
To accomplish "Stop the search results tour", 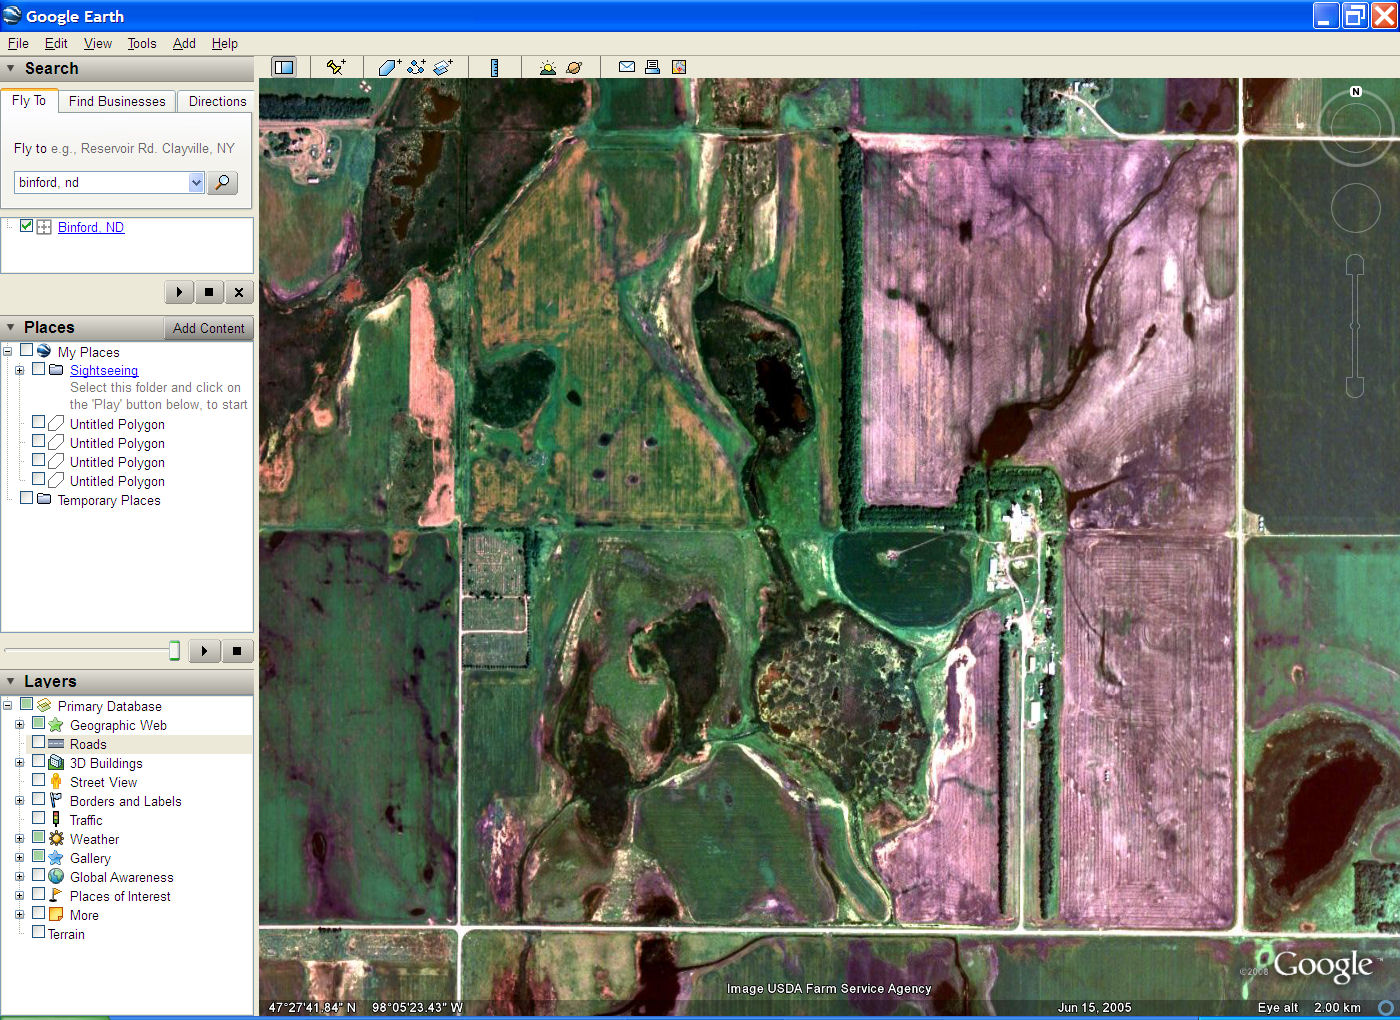I will coord(209,292).
